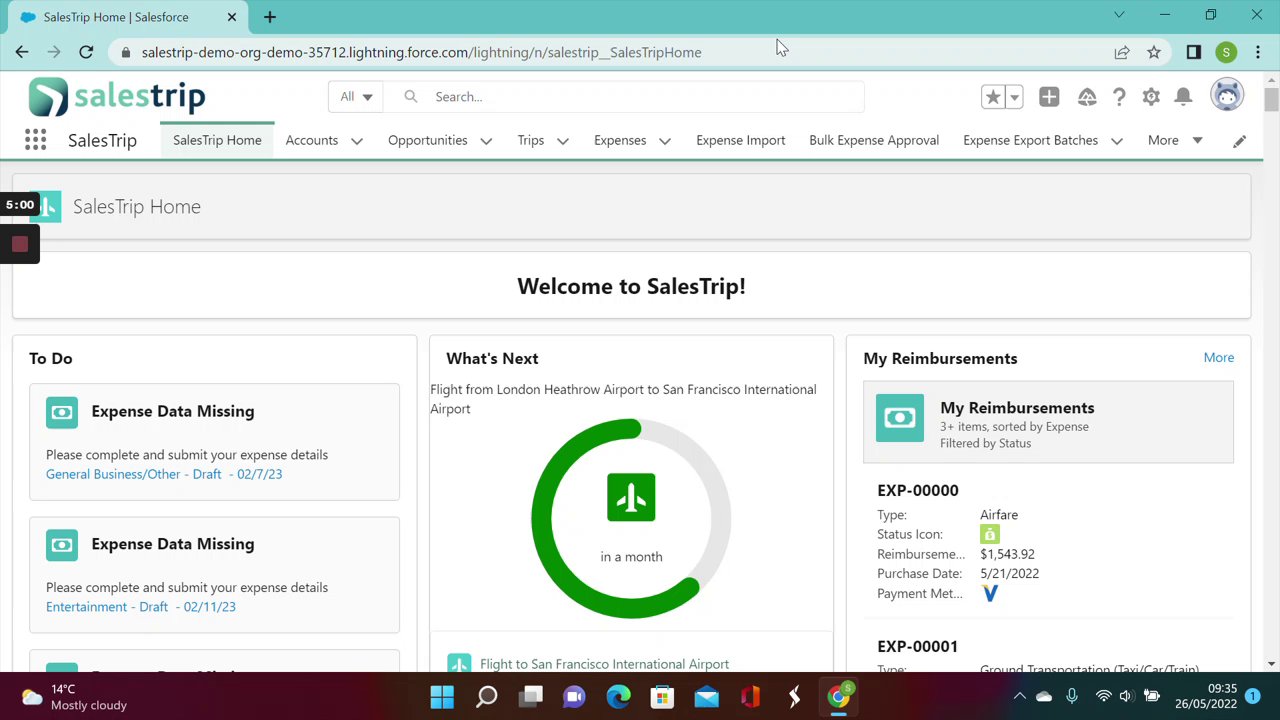Click the My Reimbursements money icon
This screenshot has width=1280, height=720.
point(900,418)
